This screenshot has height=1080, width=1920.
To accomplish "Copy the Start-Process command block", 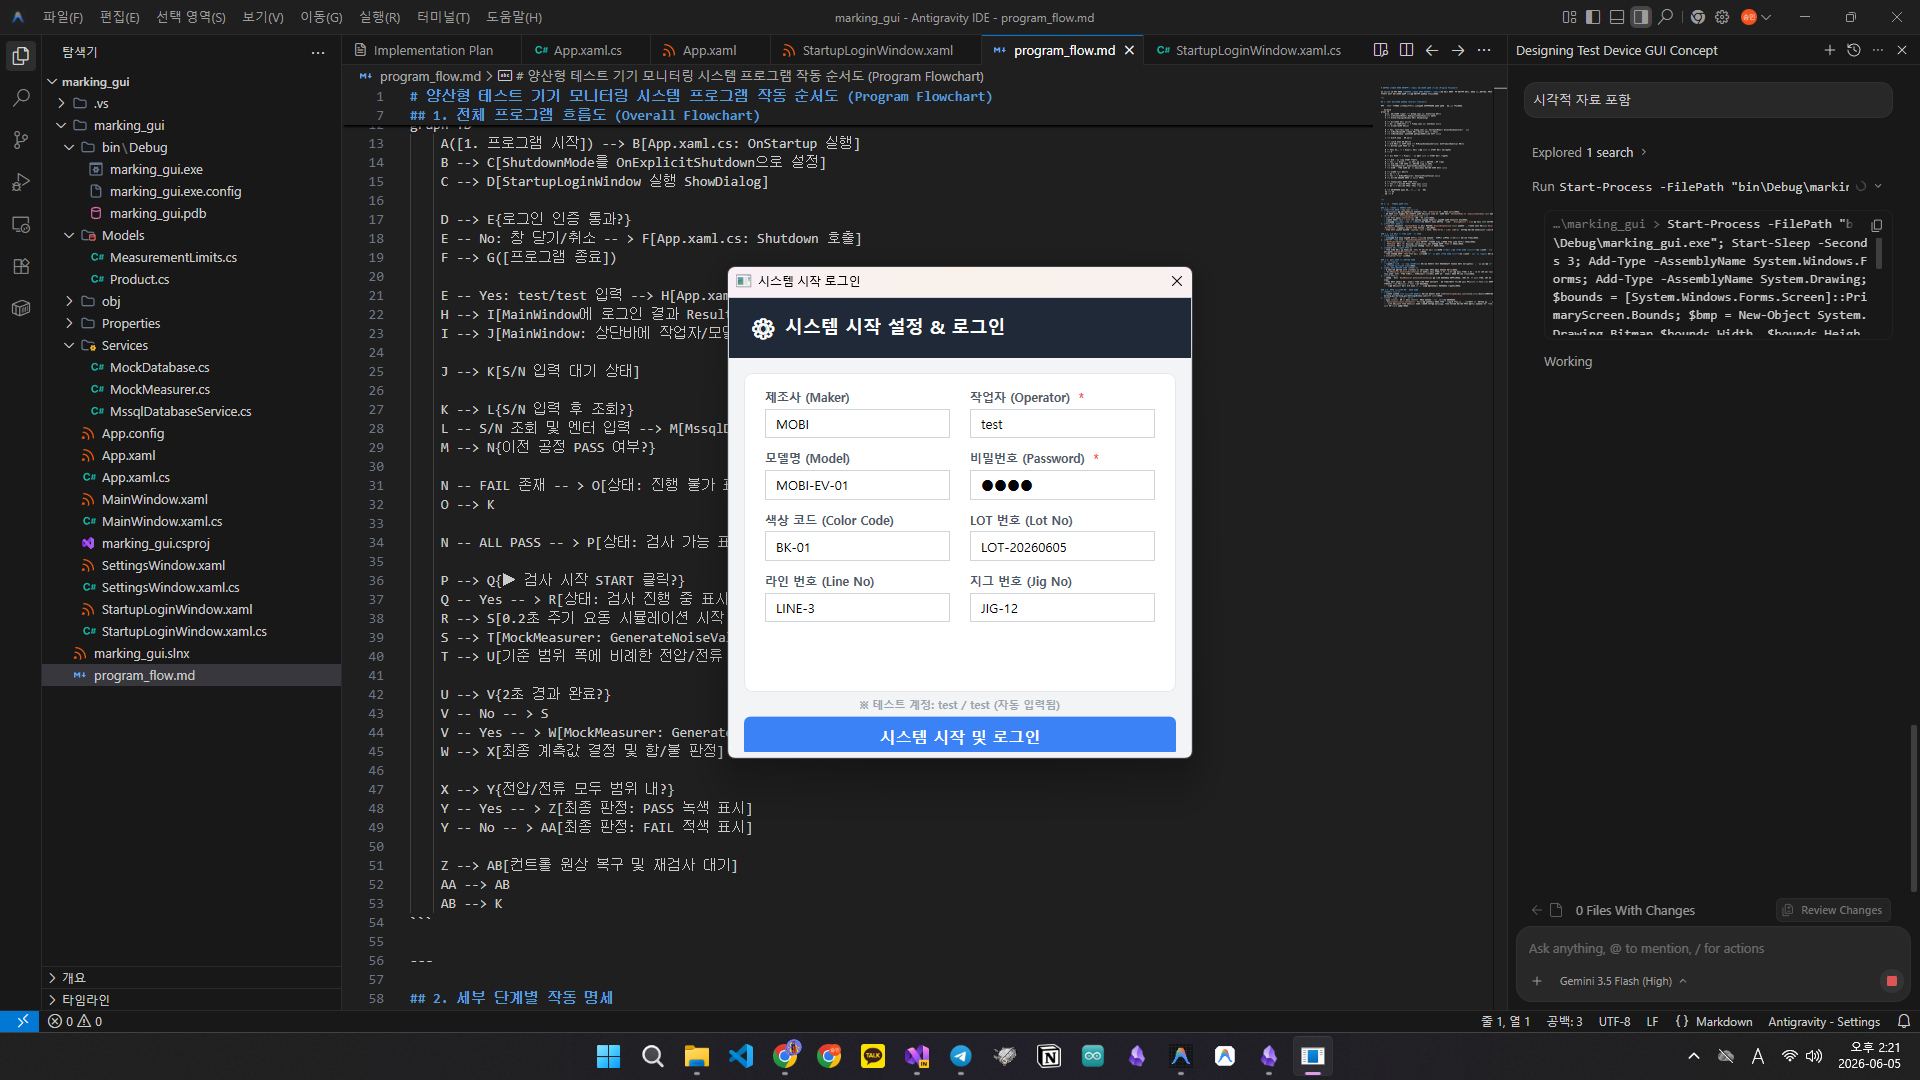I will point(1877,225).
